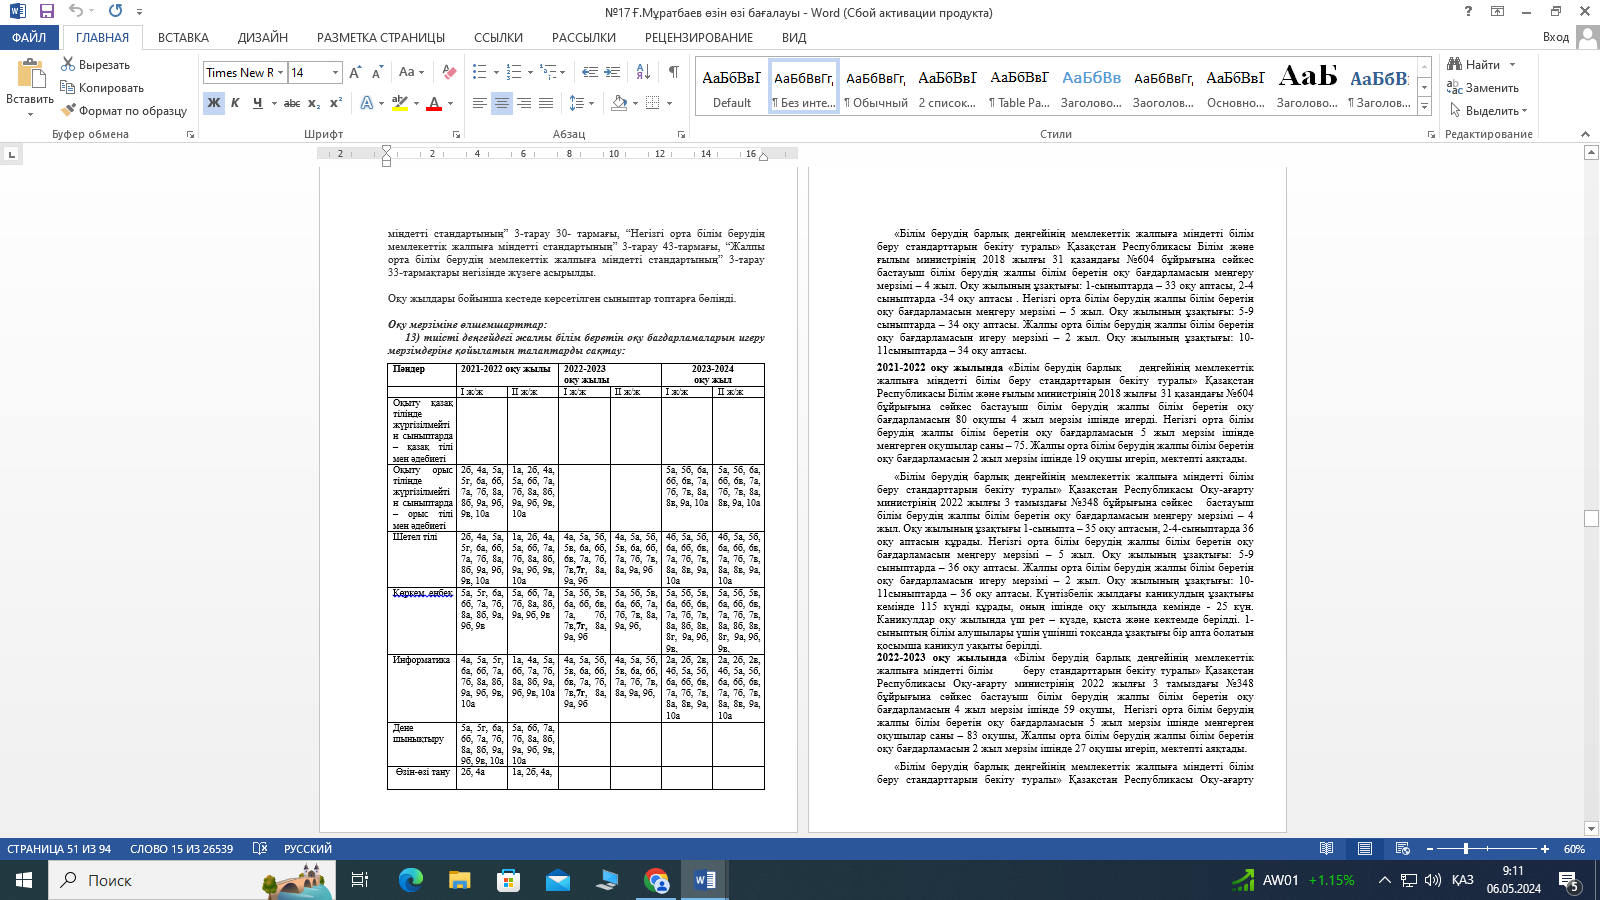
Task: Click Replace (Заменить) in Editing group
Action: pyautogui.click(x=1483, y=88)
